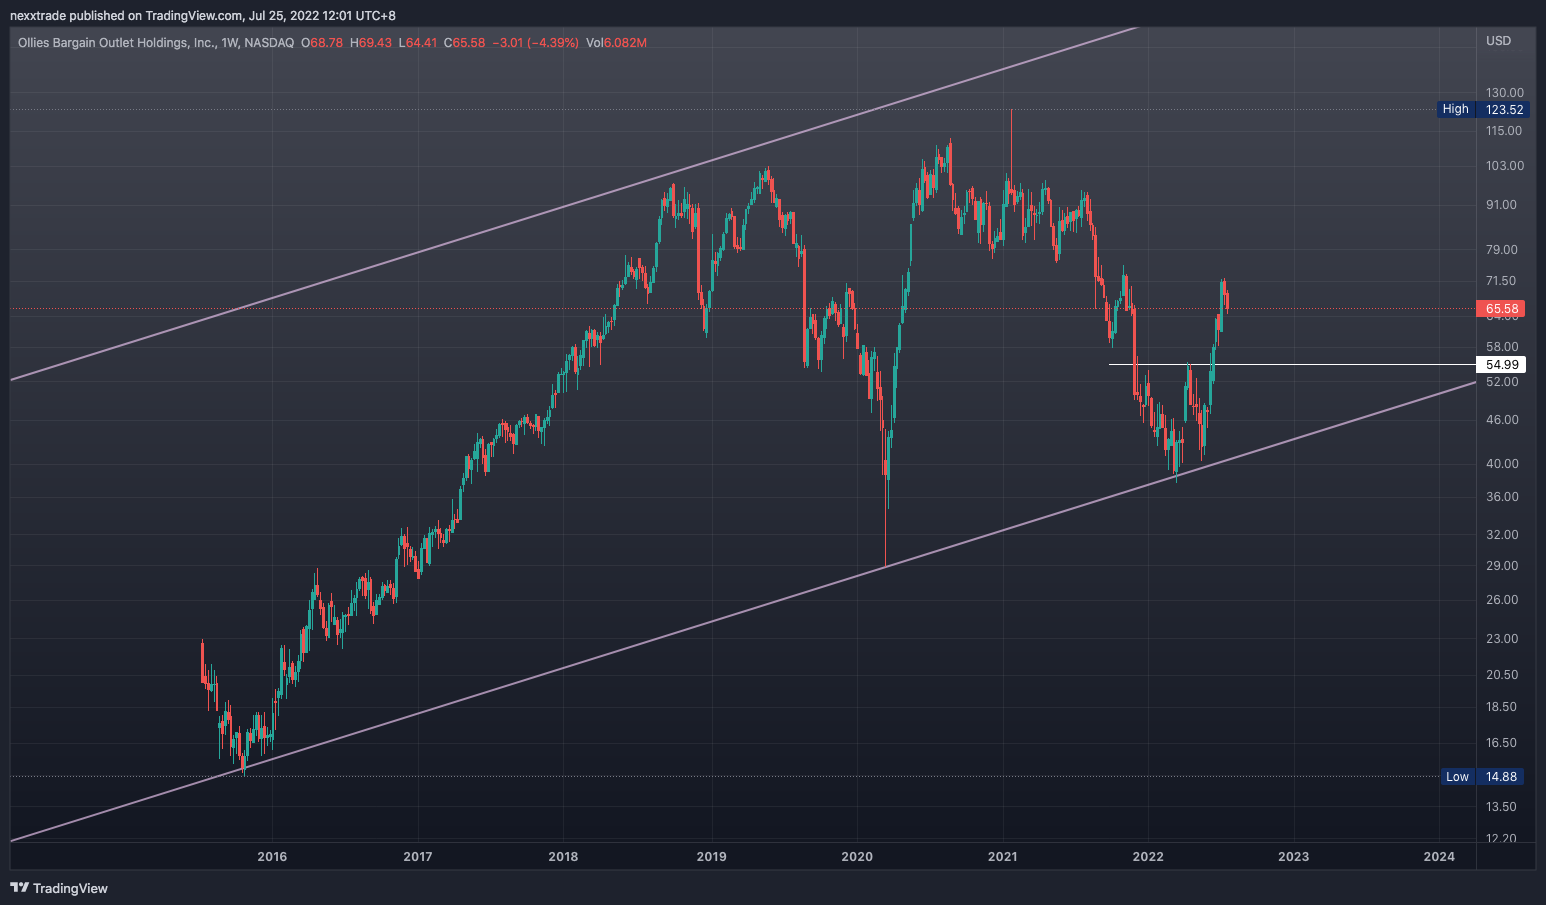Click the 79.00 price axis label

click(1502, 250)
